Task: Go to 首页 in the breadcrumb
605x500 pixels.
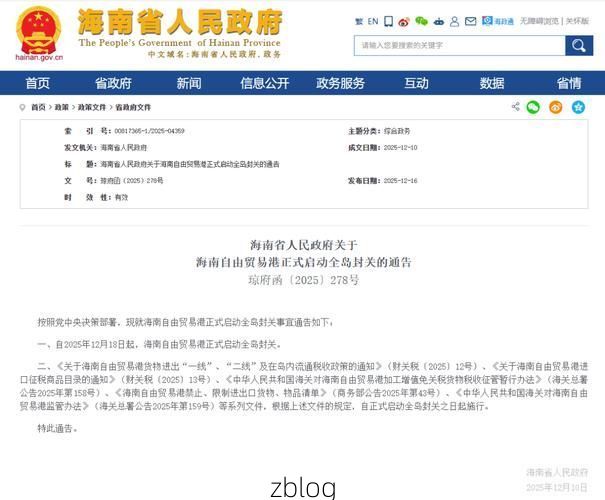Action: pyautogui.click(x=38, y=107)
